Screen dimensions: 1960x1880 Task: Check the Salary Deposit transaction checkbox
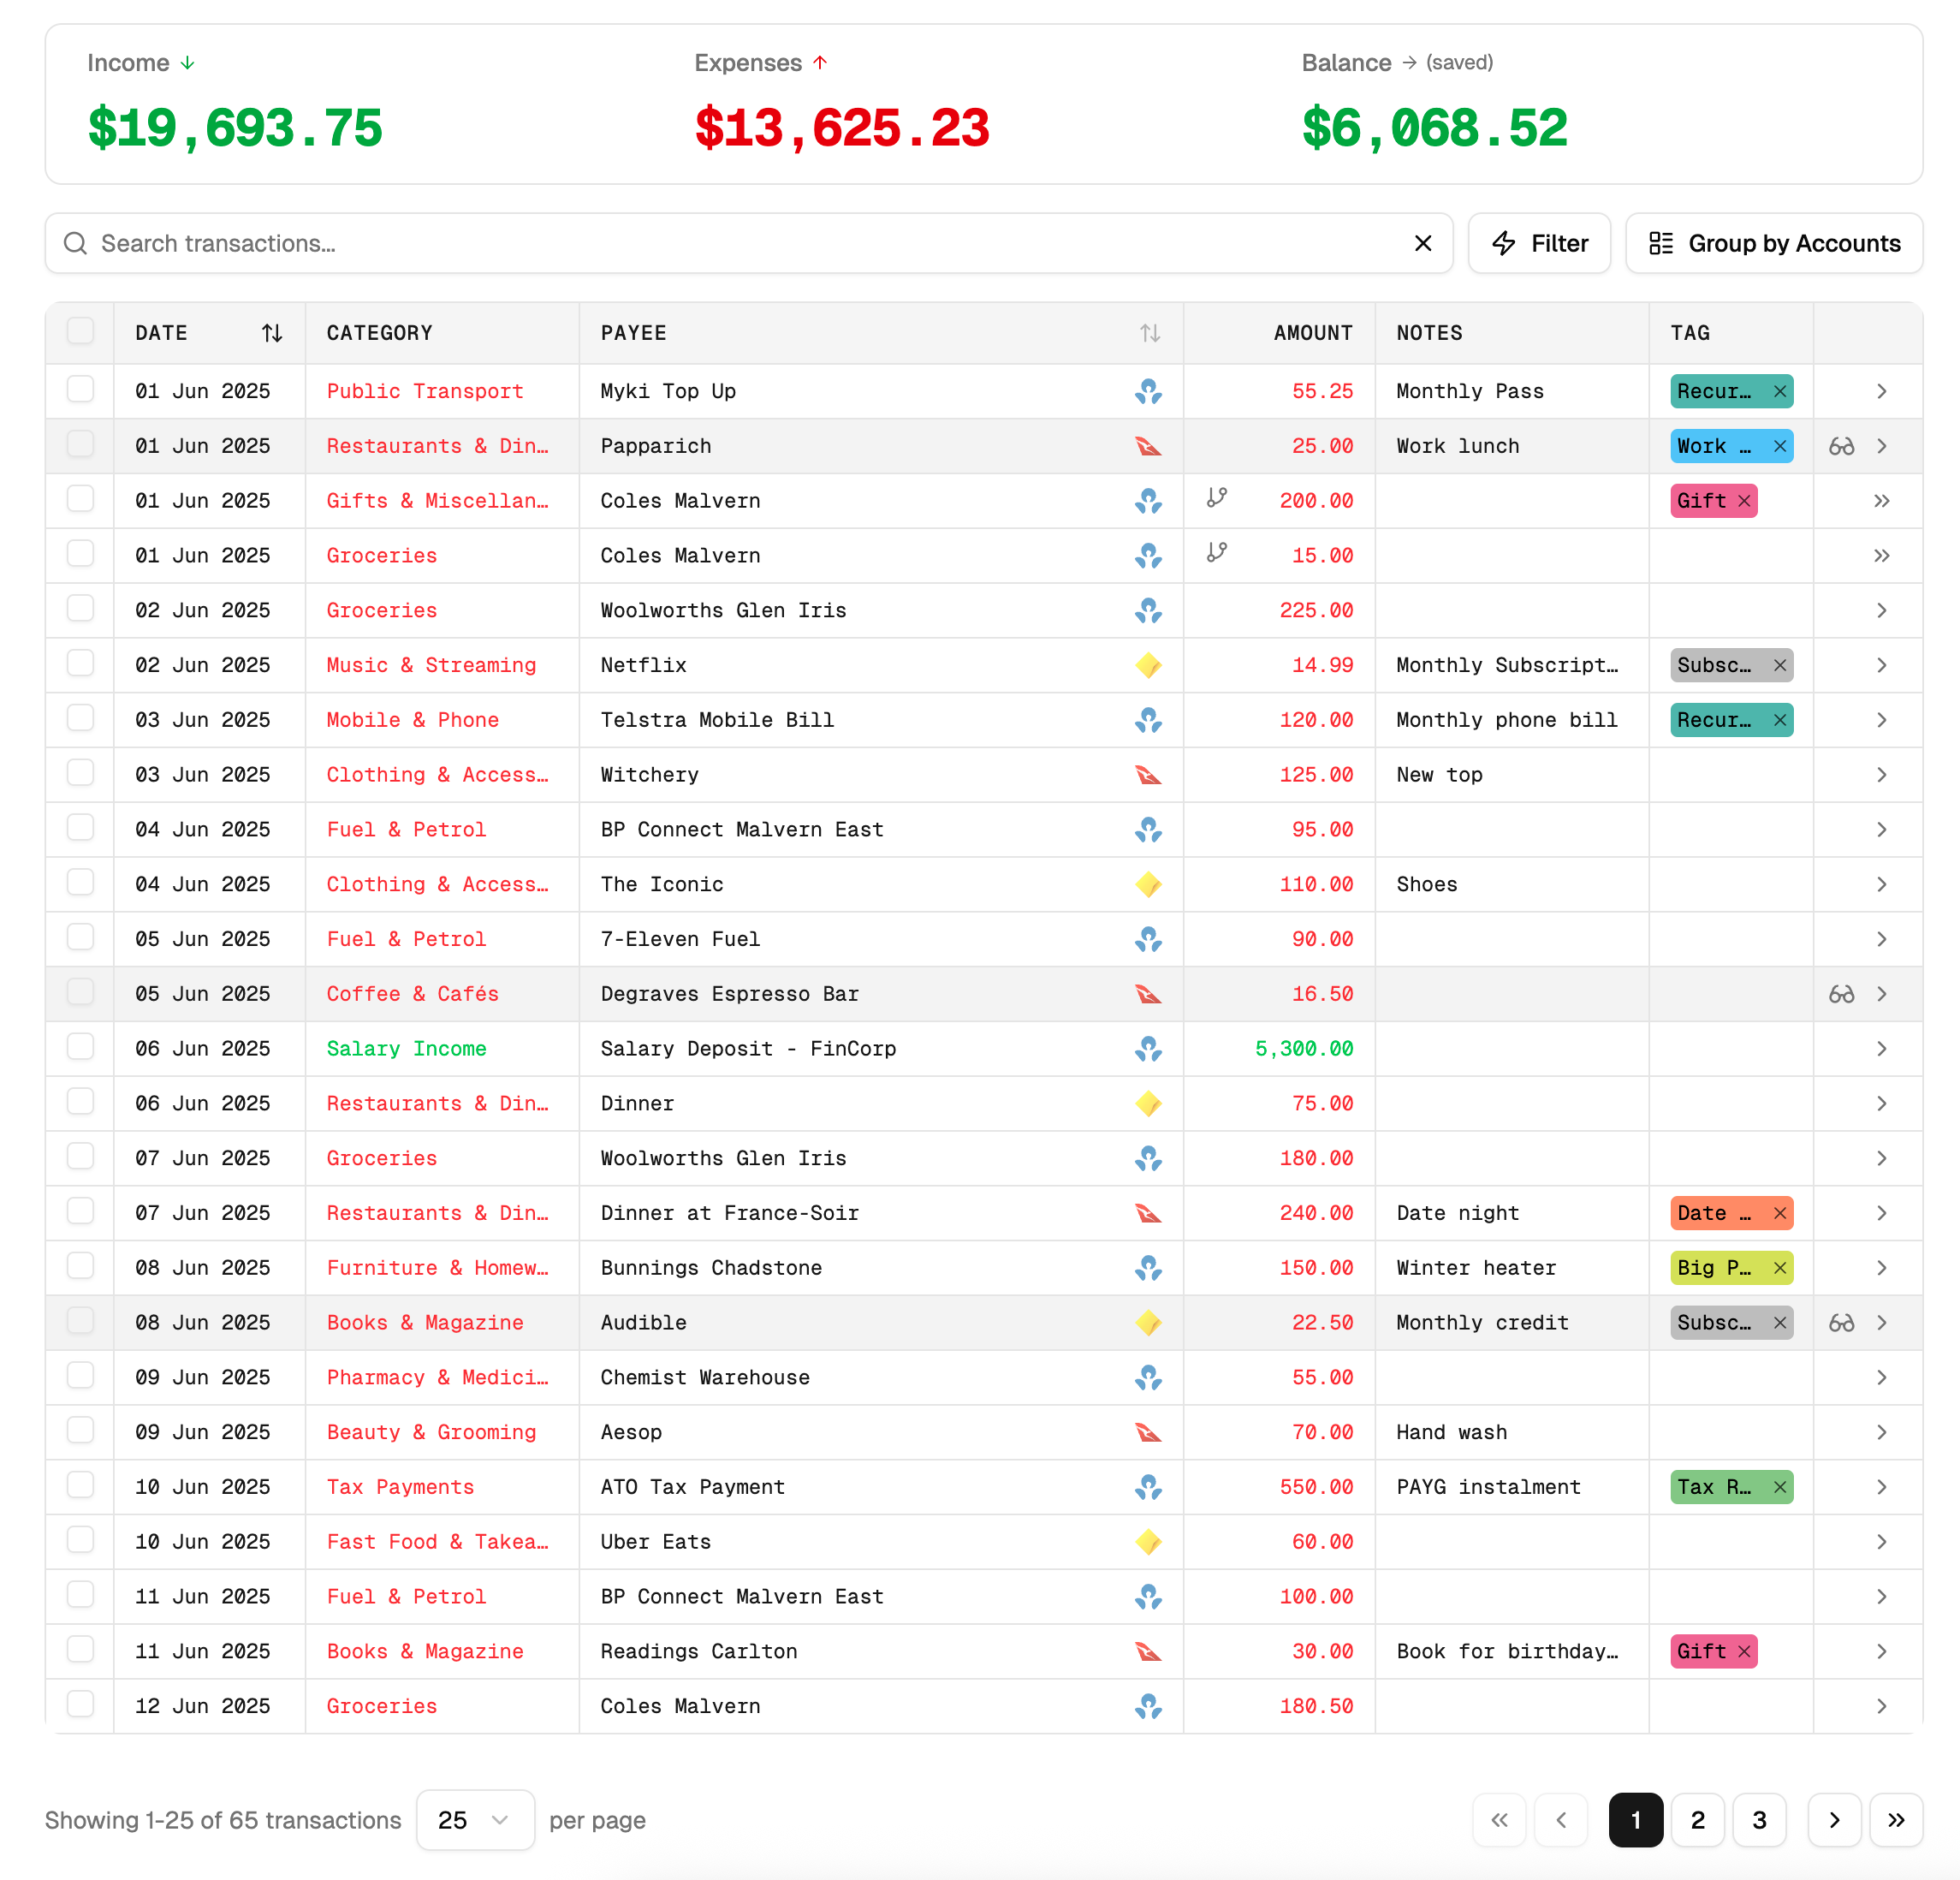coord(80,1048)
